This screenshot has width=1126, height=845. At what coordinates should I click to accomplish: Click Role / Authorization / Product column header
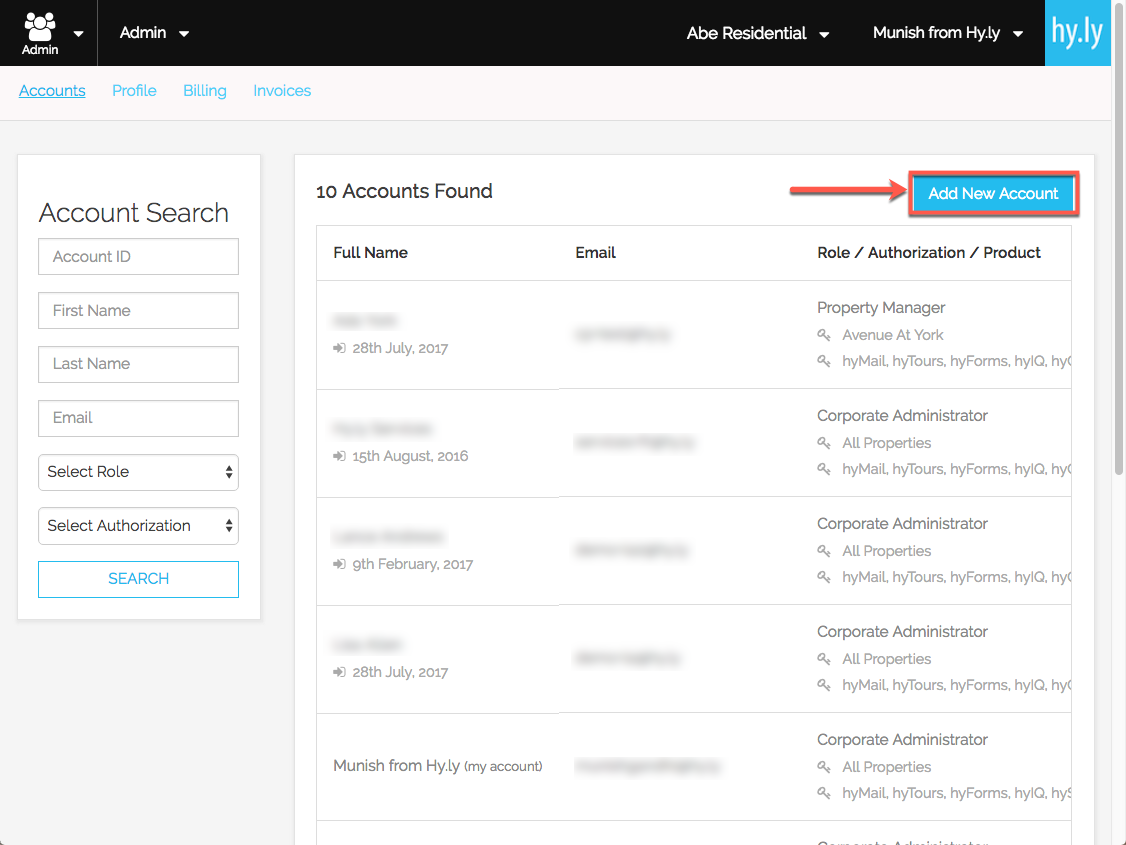coord(929,253)
